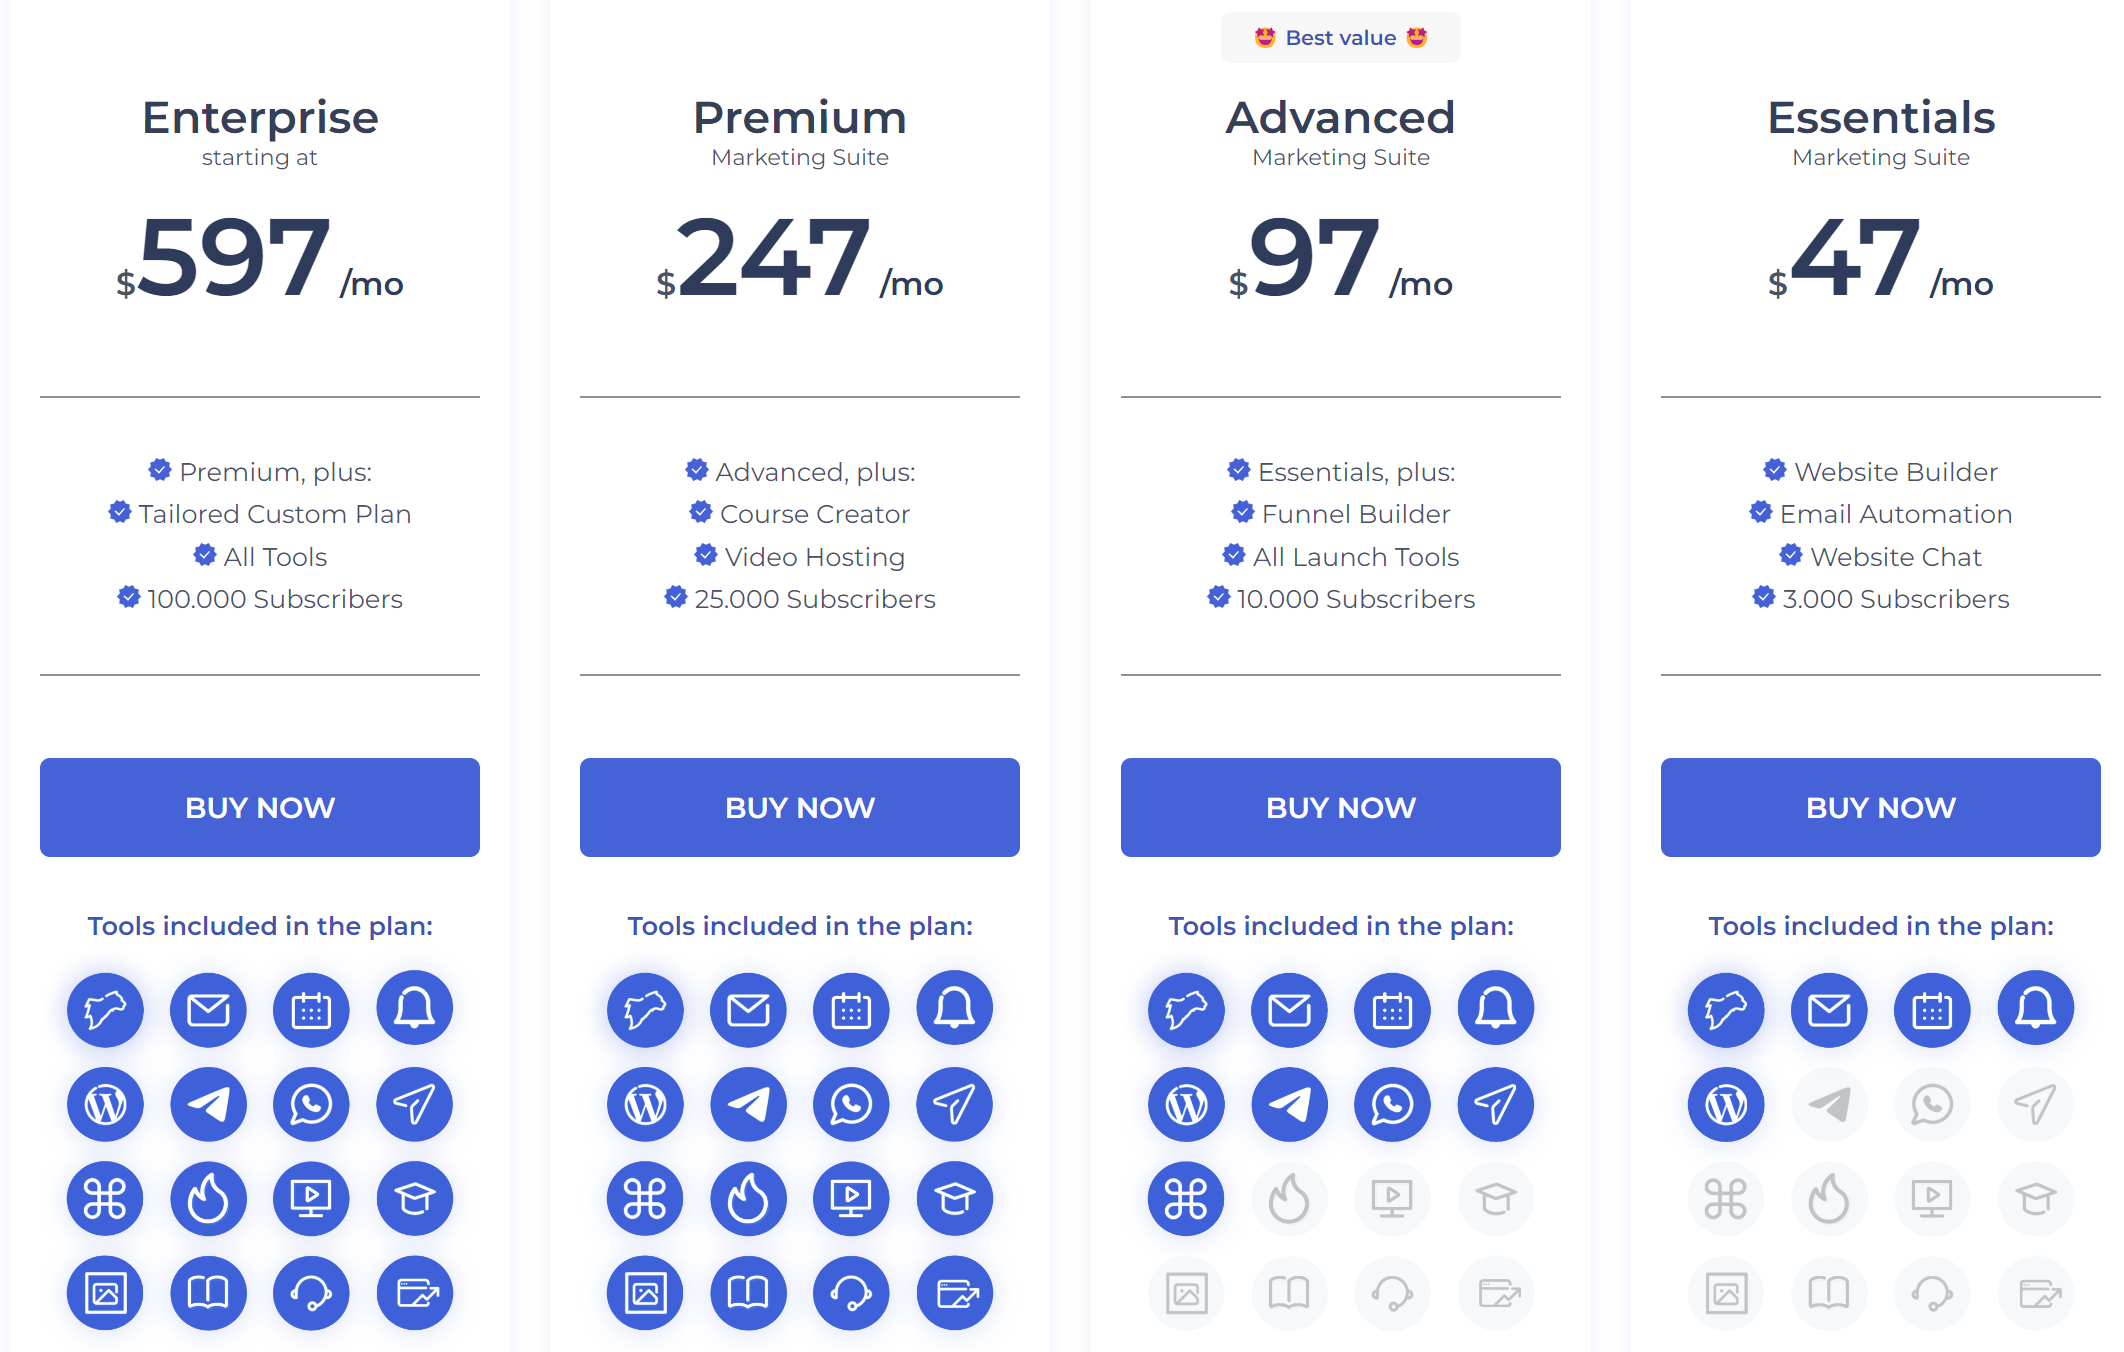Click BUY NOW under Premium plan
The height and width of the screenshot is (1352, 2124).
click(800, 807)
